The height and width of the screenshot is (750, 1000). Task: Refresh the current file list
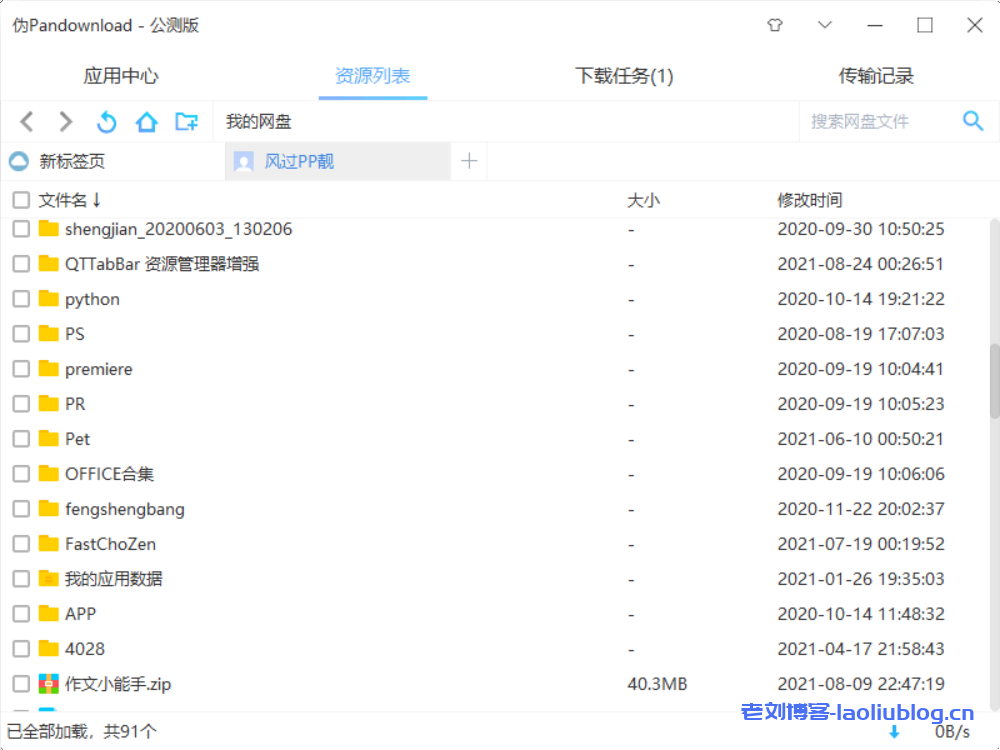coord(107,121)
